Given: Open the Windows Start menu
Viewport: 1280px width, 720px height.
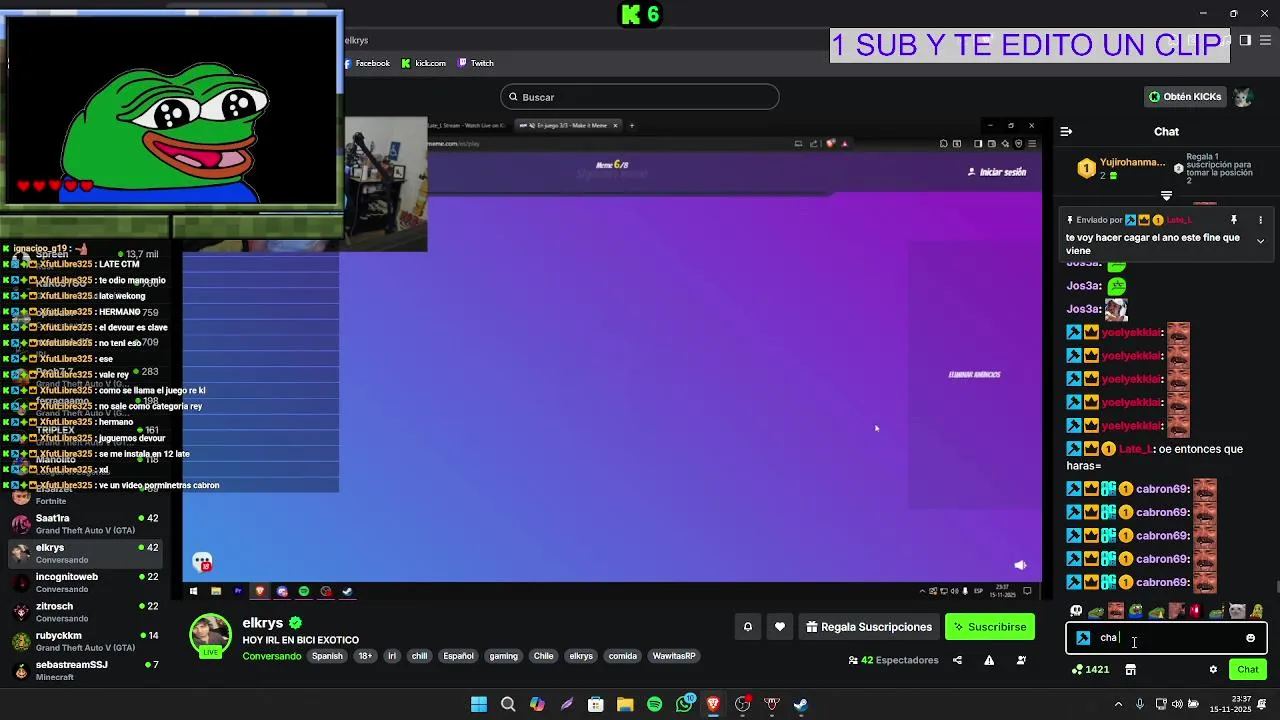Looking at the screenshot, I should click(x=479, y=704).
